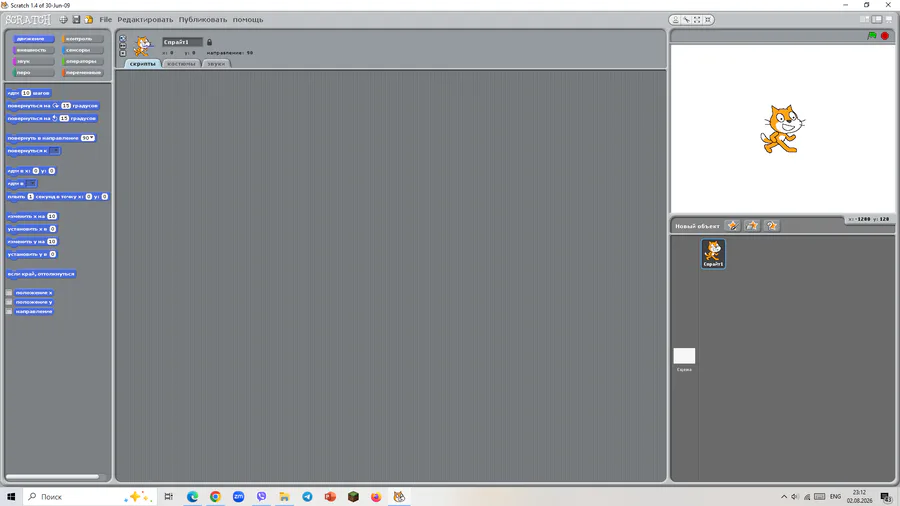Select the grow sprite tool
This screenshot has height=506, width=900.
click(x=697, y=20)
